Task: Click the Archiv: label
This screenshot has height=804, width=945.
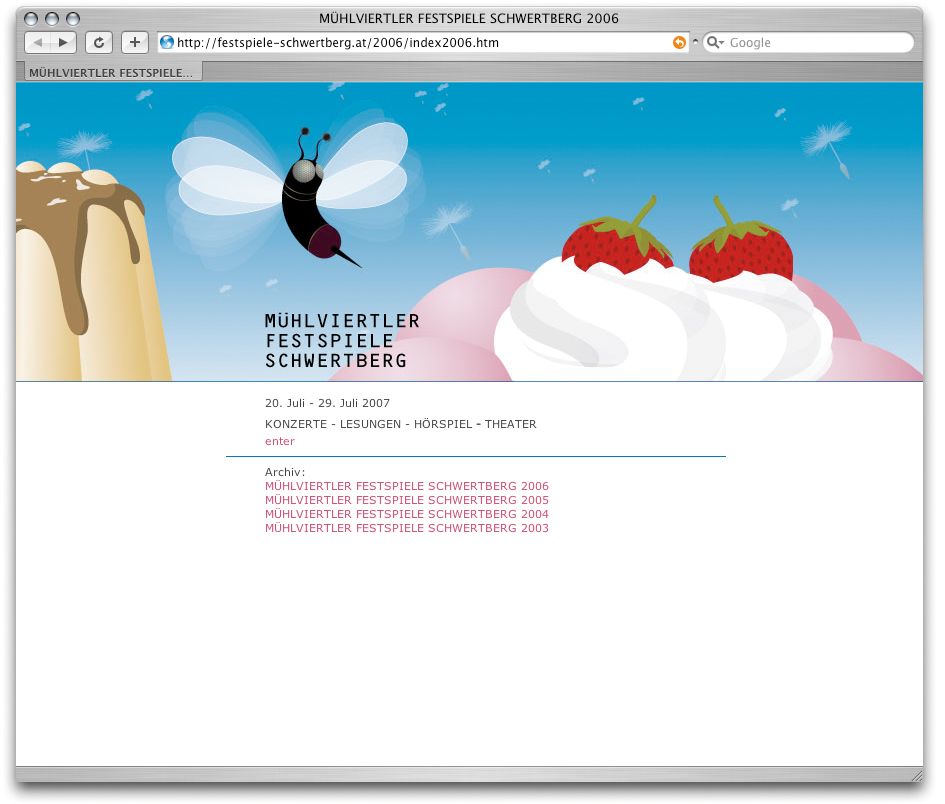Action: coord(285,472)
